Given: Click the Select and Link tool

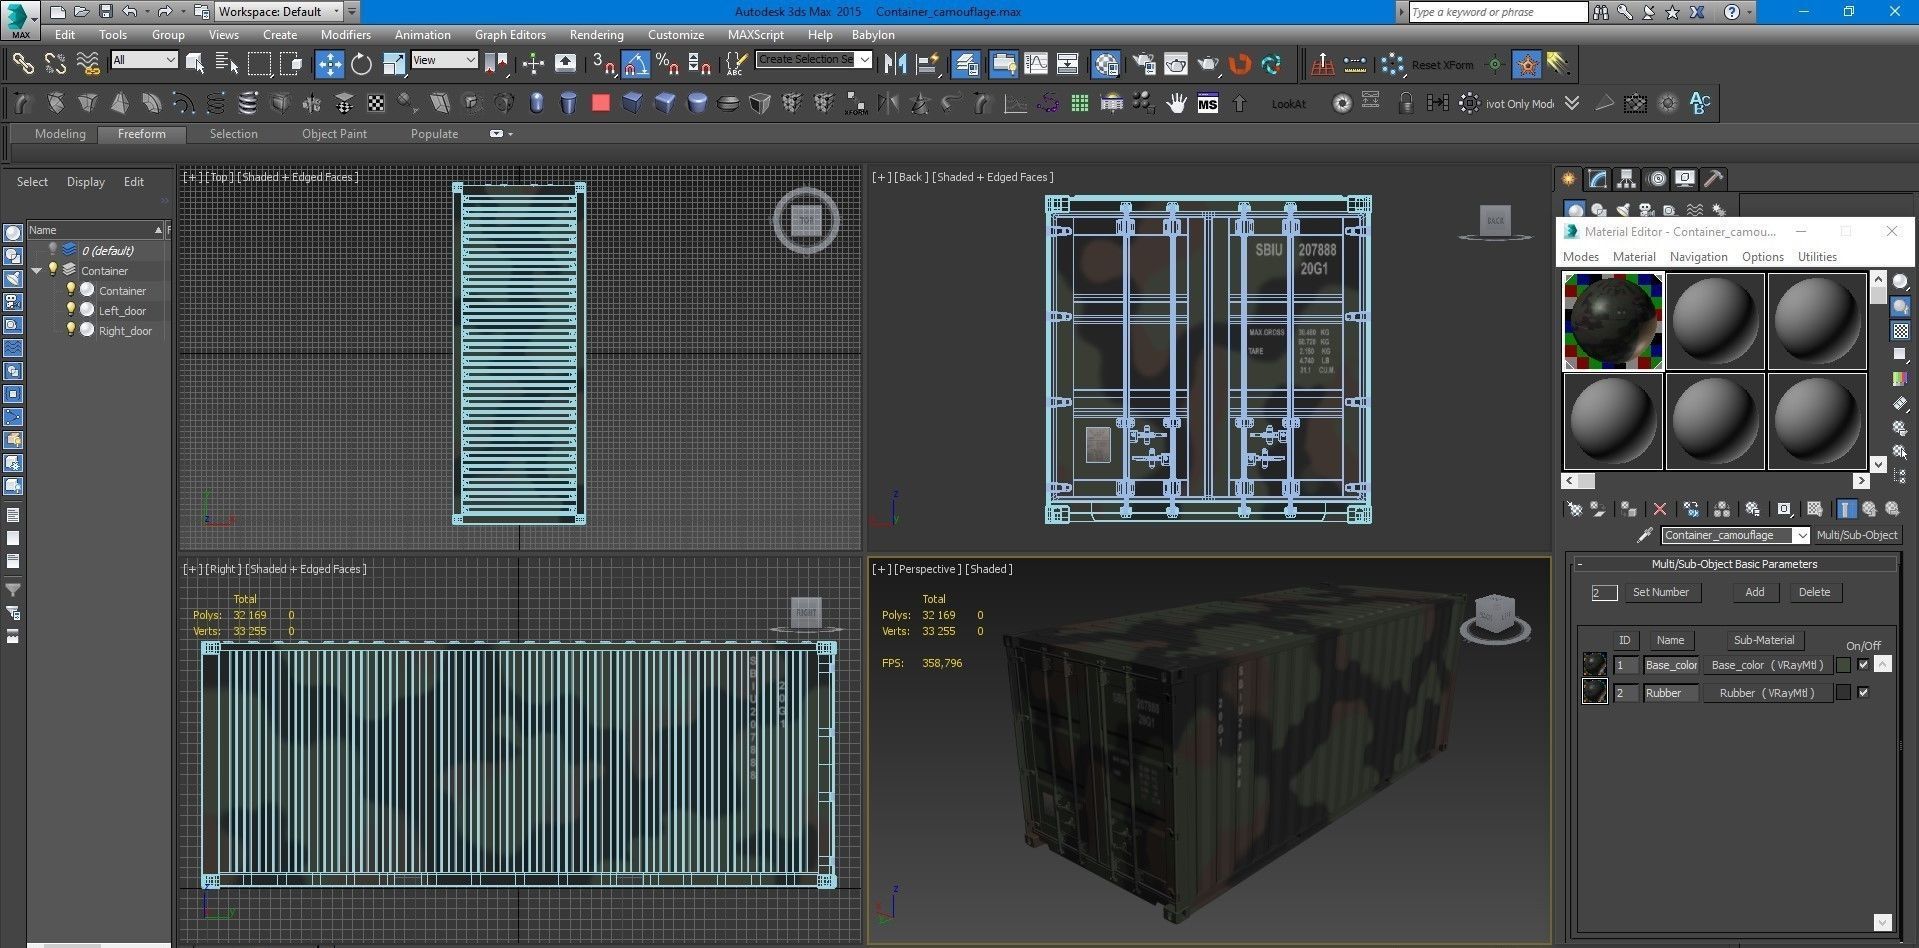Looking at the screenshot, I should point(22,65).
